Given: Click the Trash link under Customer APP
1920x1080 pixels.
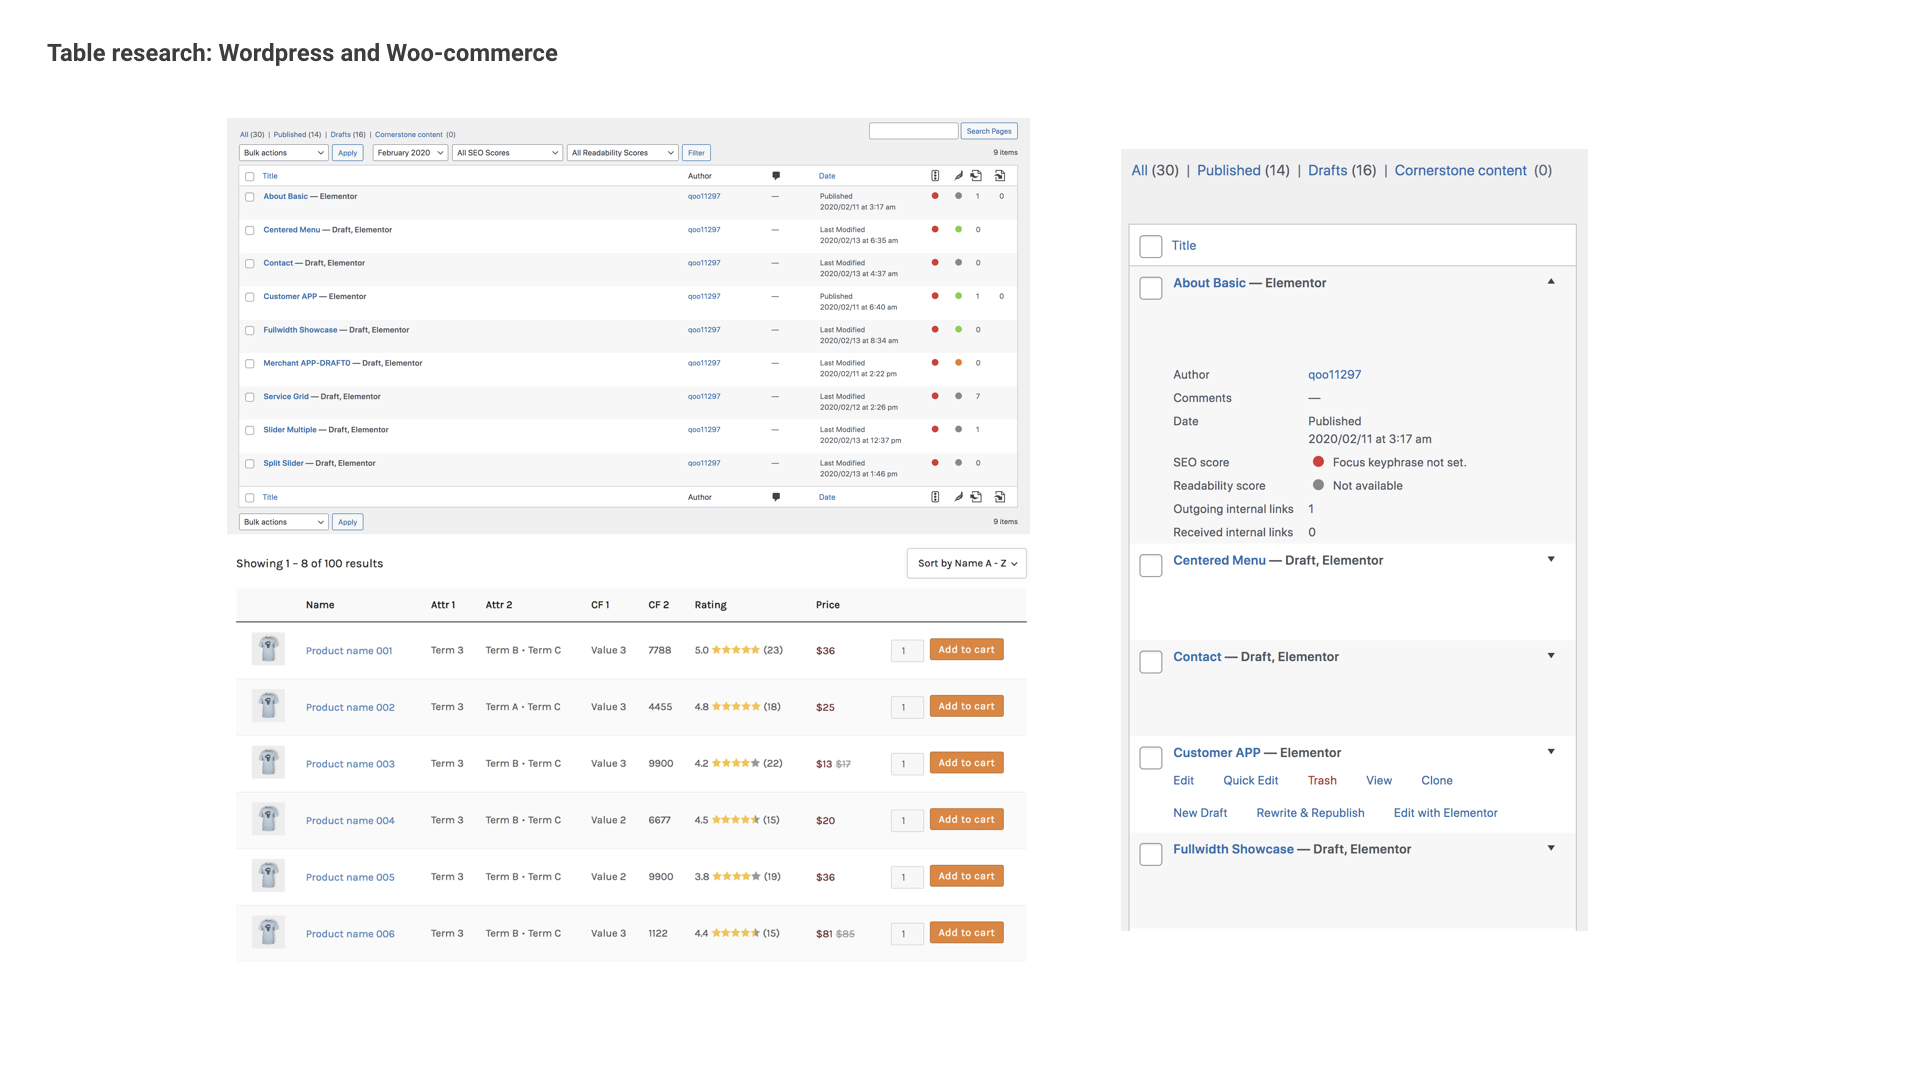Looking at the screenshot, I should point(1322,780).
